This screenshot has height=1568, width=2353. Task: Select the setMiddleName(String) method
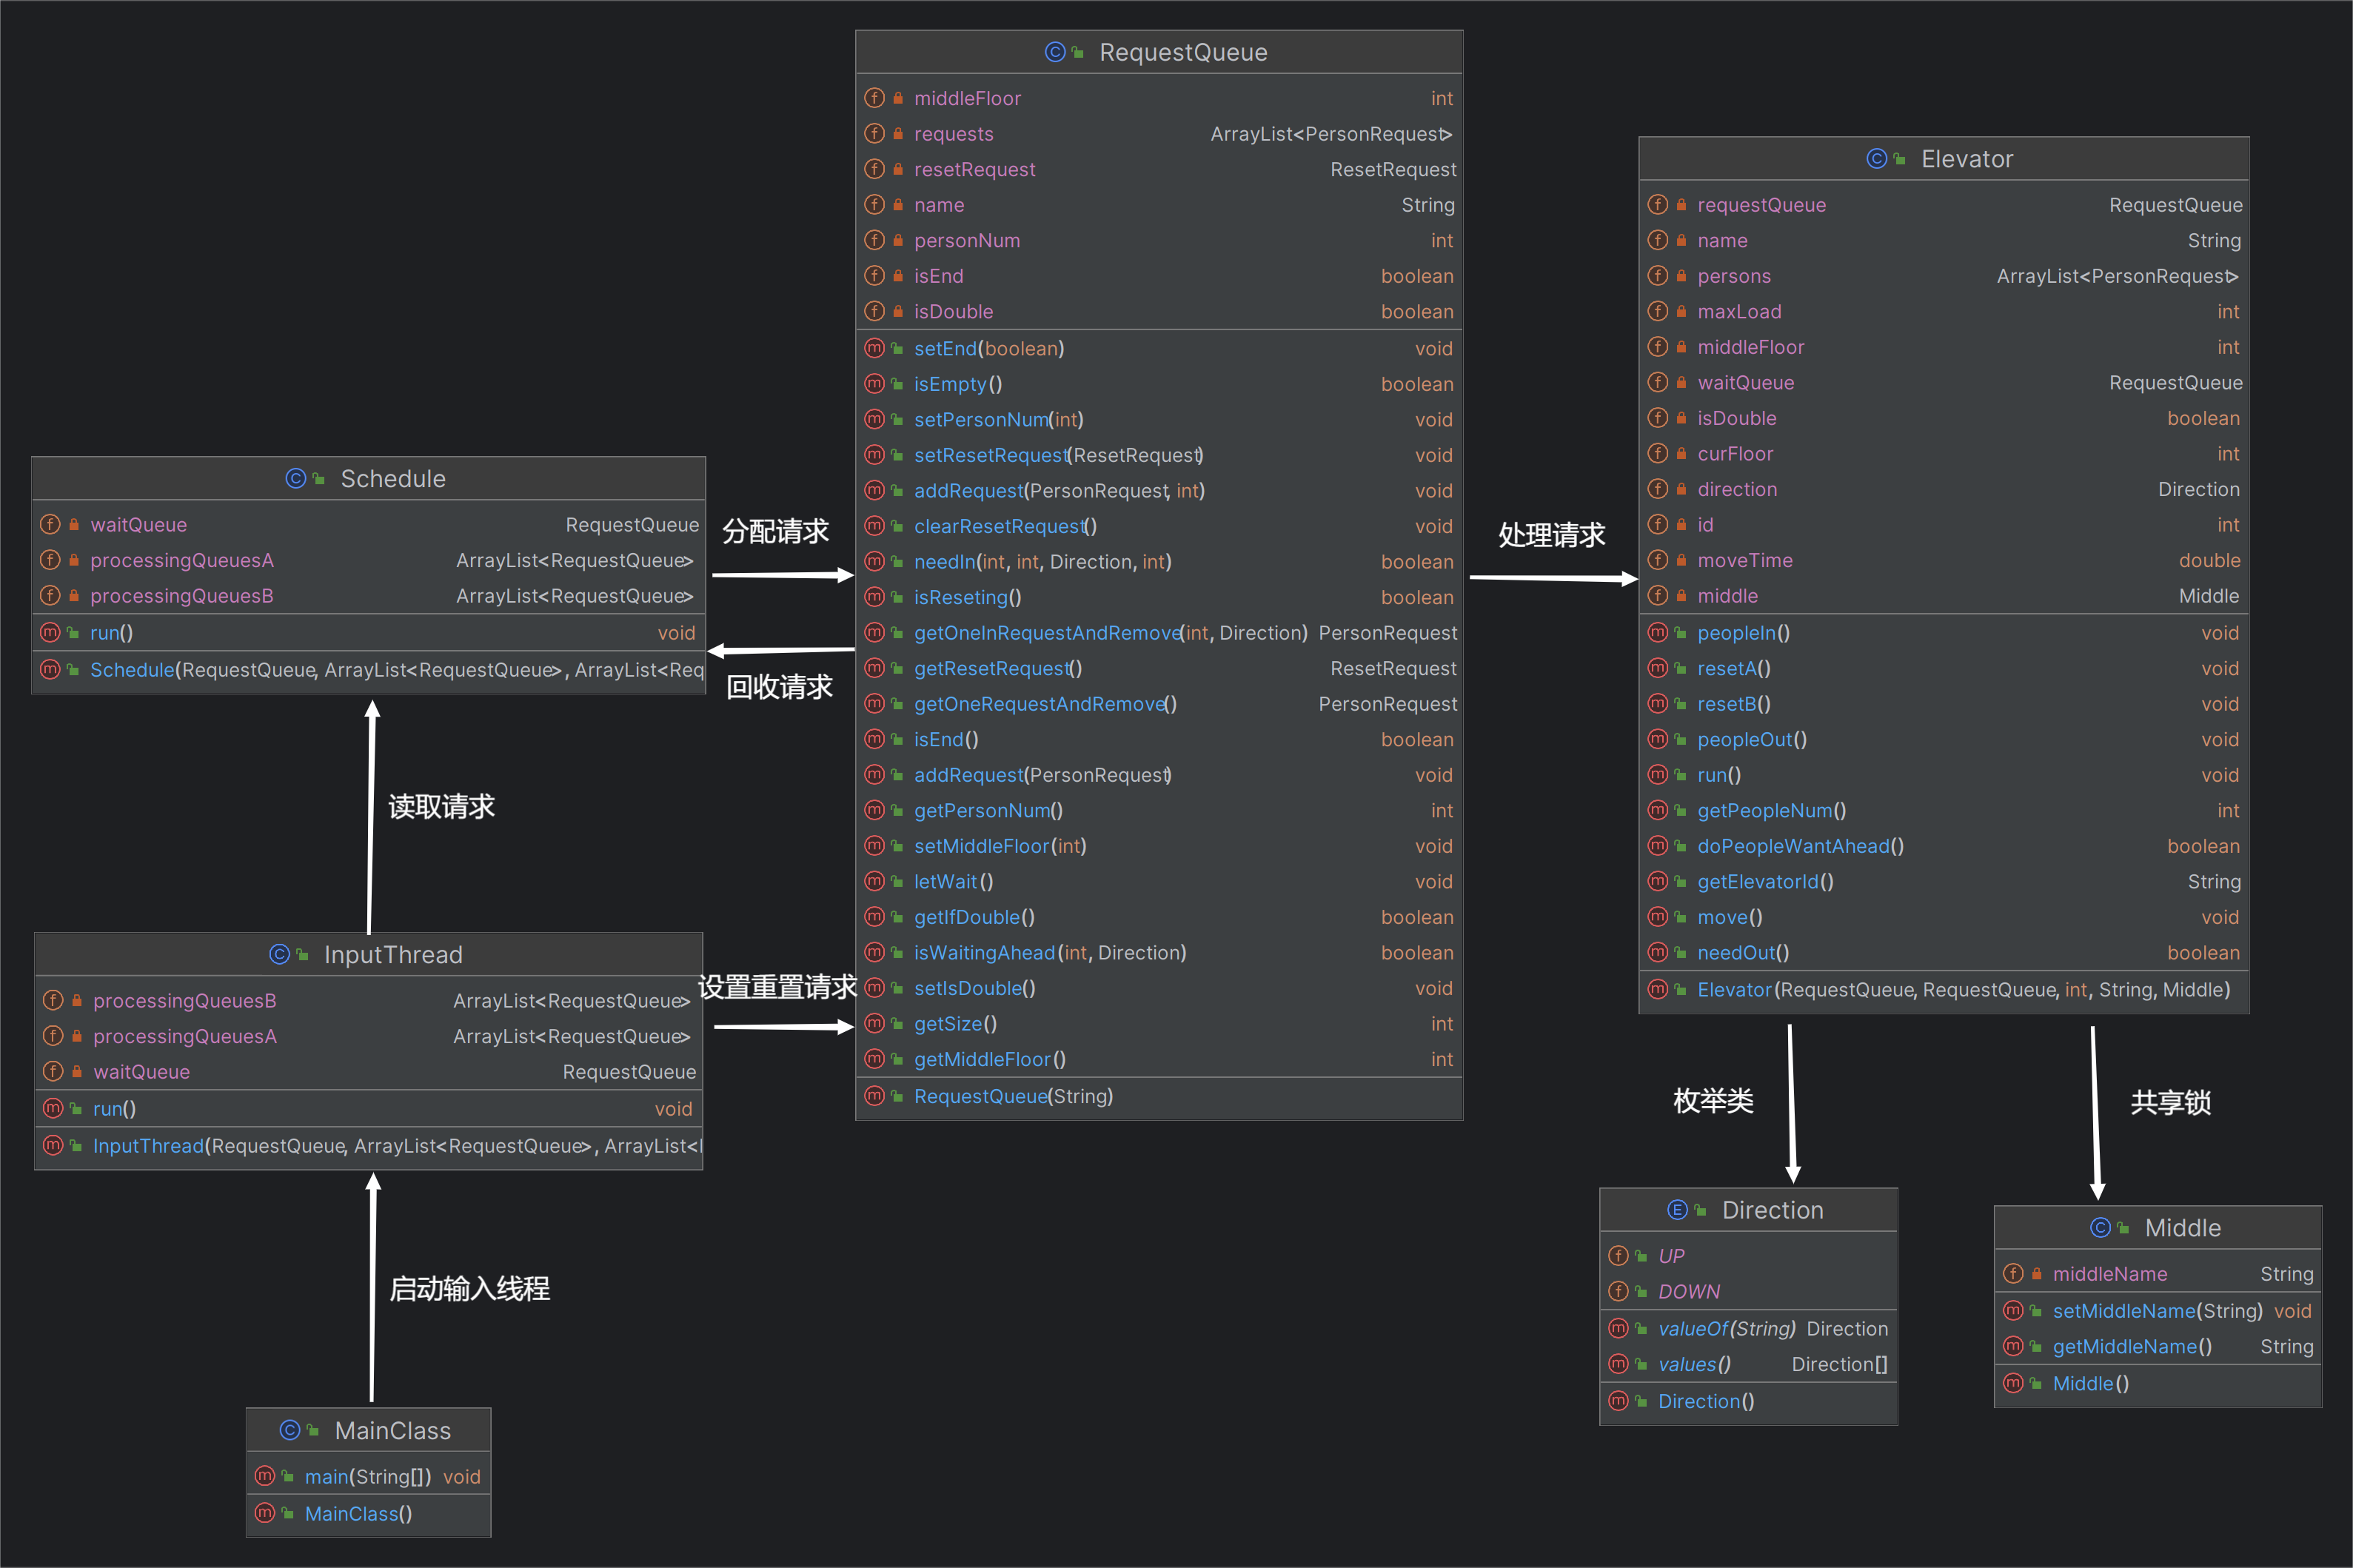click(2158, 1311)
